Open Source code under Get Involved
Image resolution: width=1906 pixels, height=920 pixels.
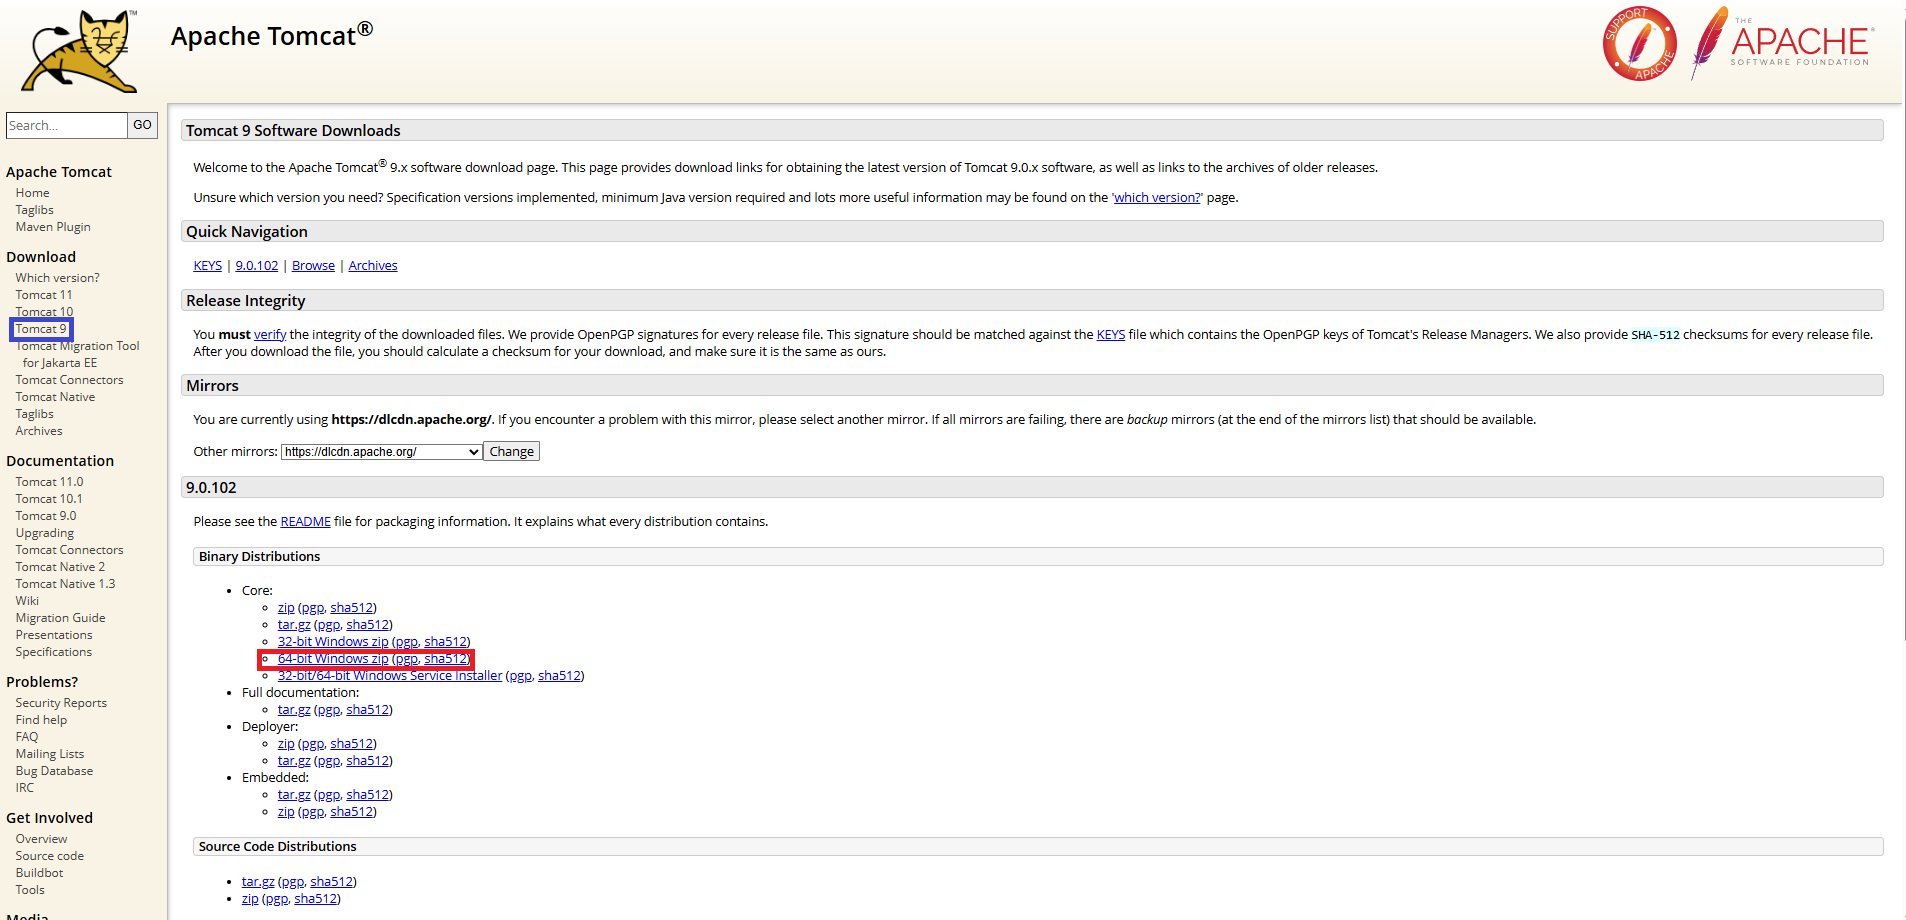tap(50, 856)
